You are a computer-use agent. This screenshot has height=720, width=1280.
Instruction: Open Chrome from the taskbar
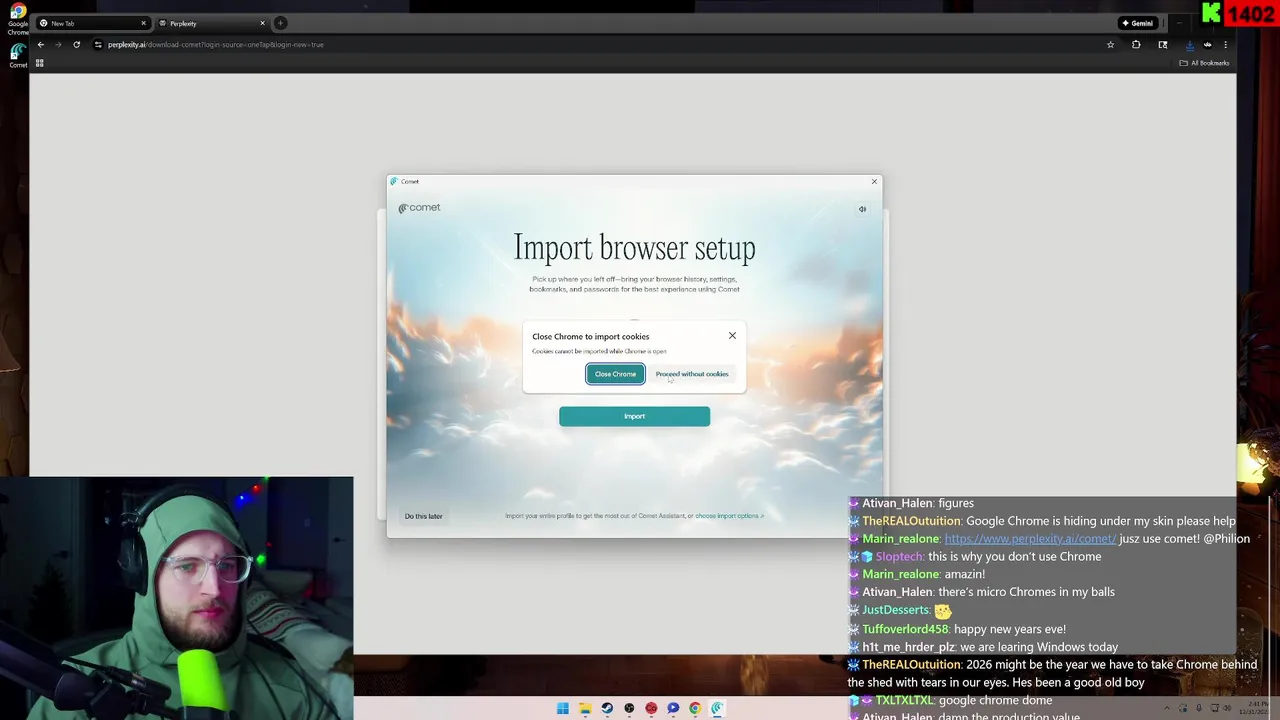point(695,708)
